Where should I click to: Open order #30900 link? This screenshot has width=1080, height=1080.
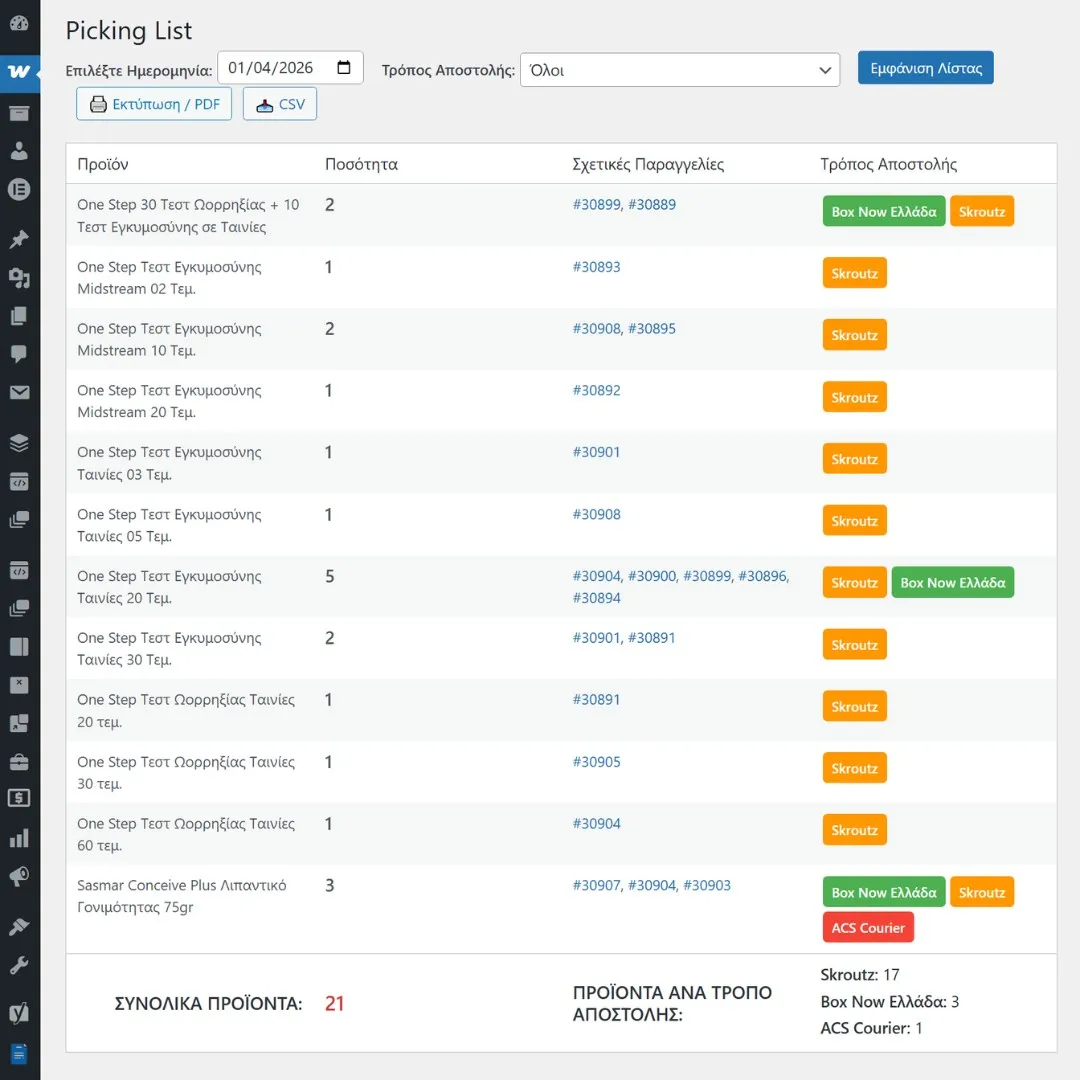pyautogui.click(x=652, y=576)
